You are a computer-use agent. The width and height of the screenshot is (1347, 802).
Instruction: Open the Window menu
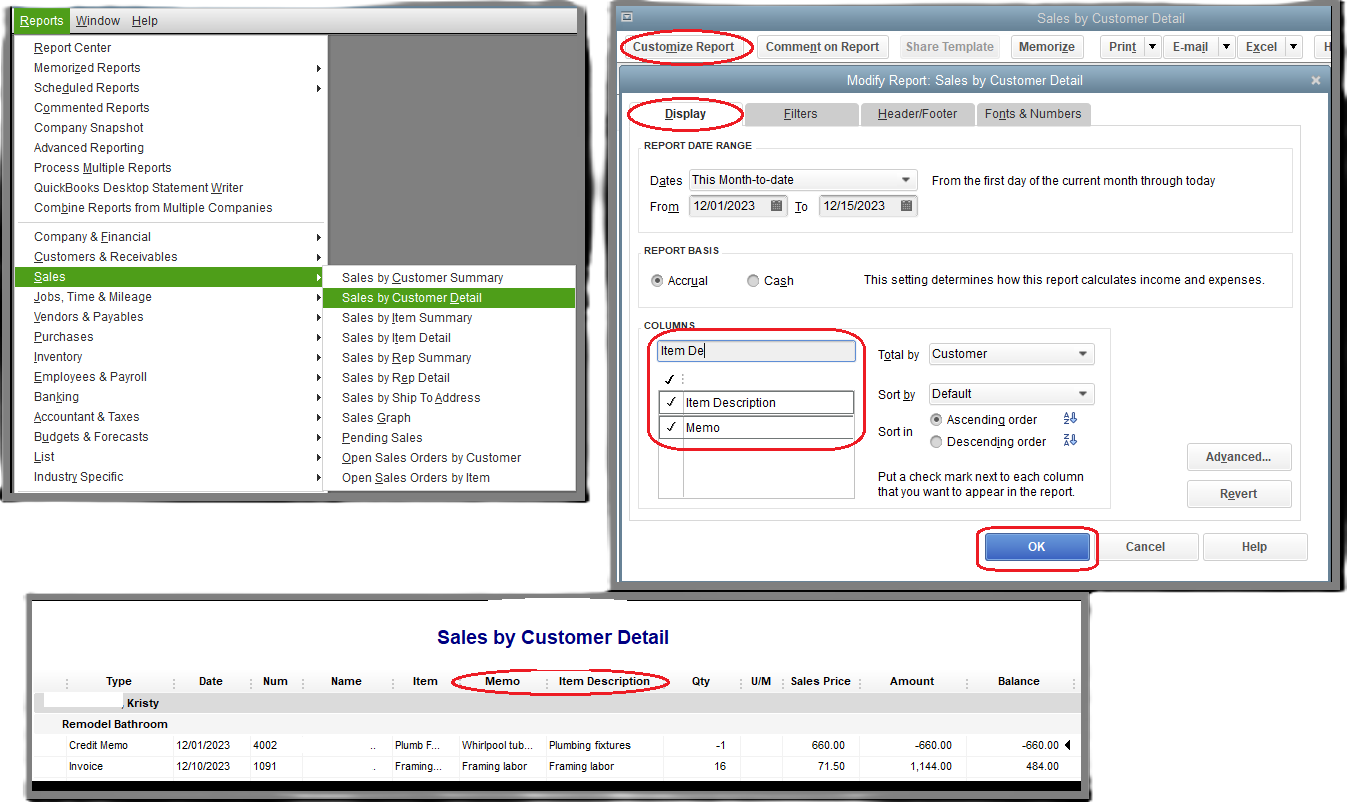[97, 20]
